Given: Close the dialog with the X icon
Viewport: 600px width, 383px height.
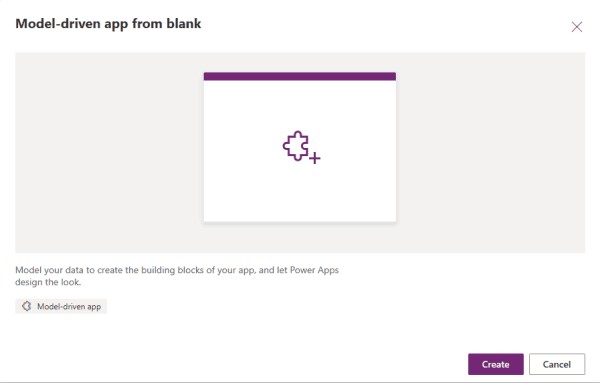Looking at the screenshot, I should (x=577, y=27).
